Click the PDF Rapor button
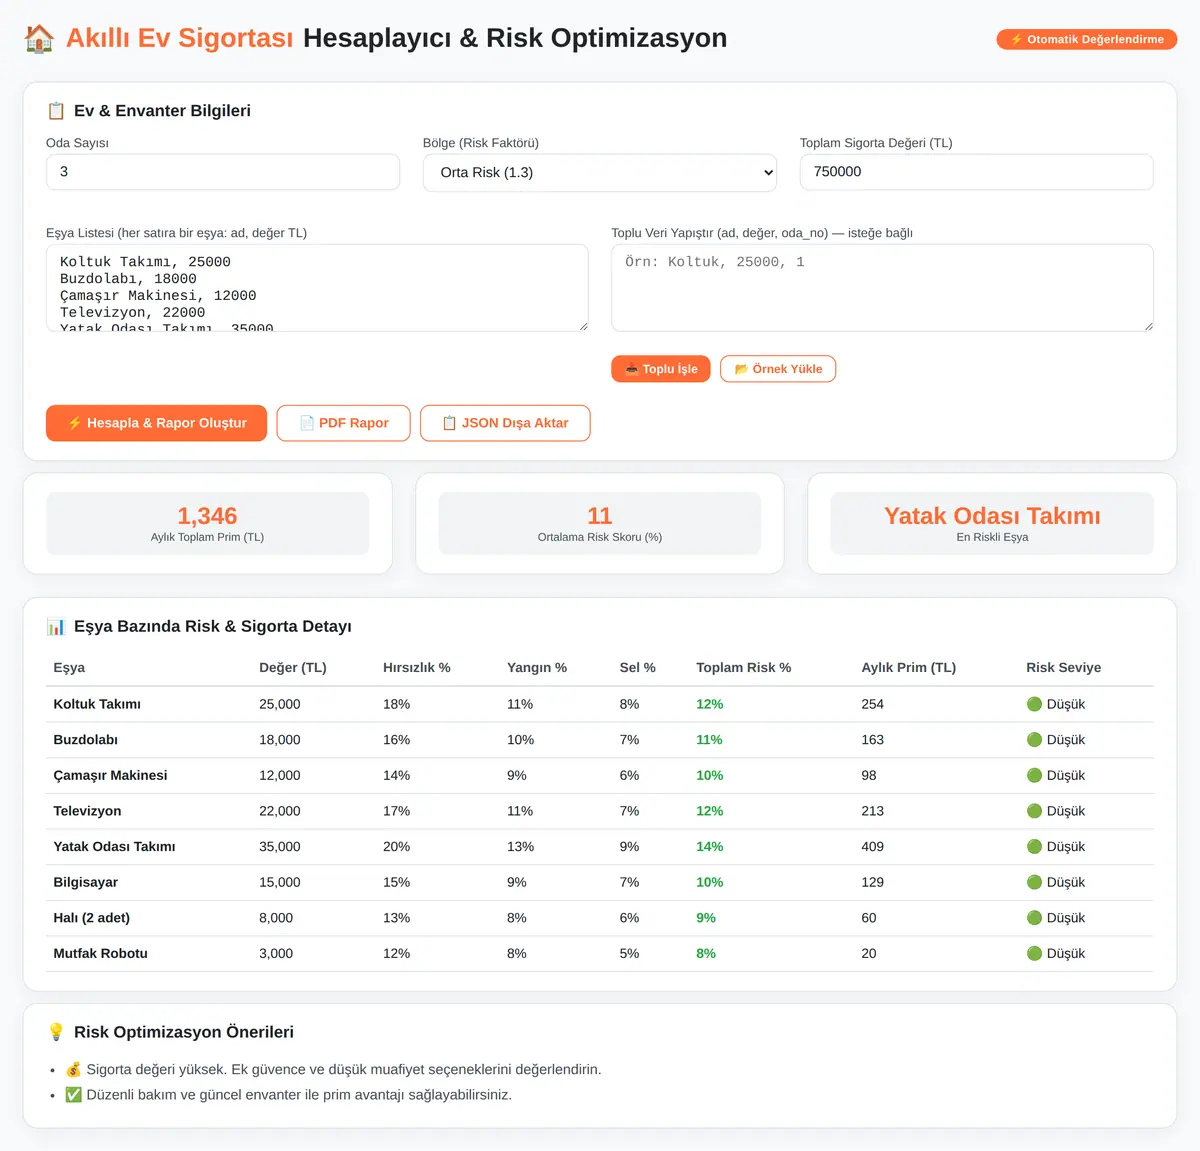The image size is (1200, 1151). (x=344, y=423)
